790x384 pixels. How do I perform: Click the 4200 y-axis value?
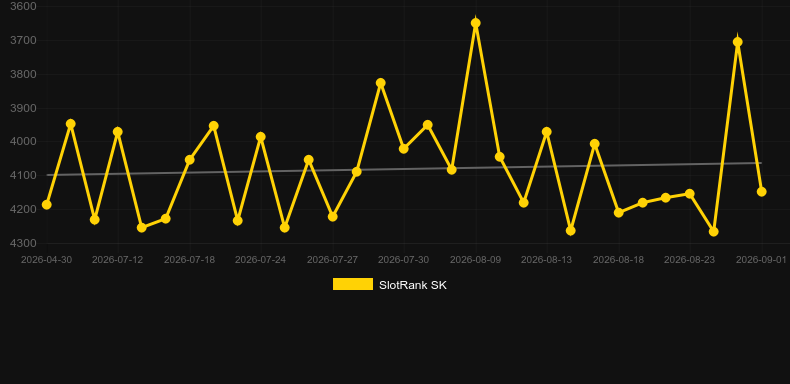click(23, 209)
